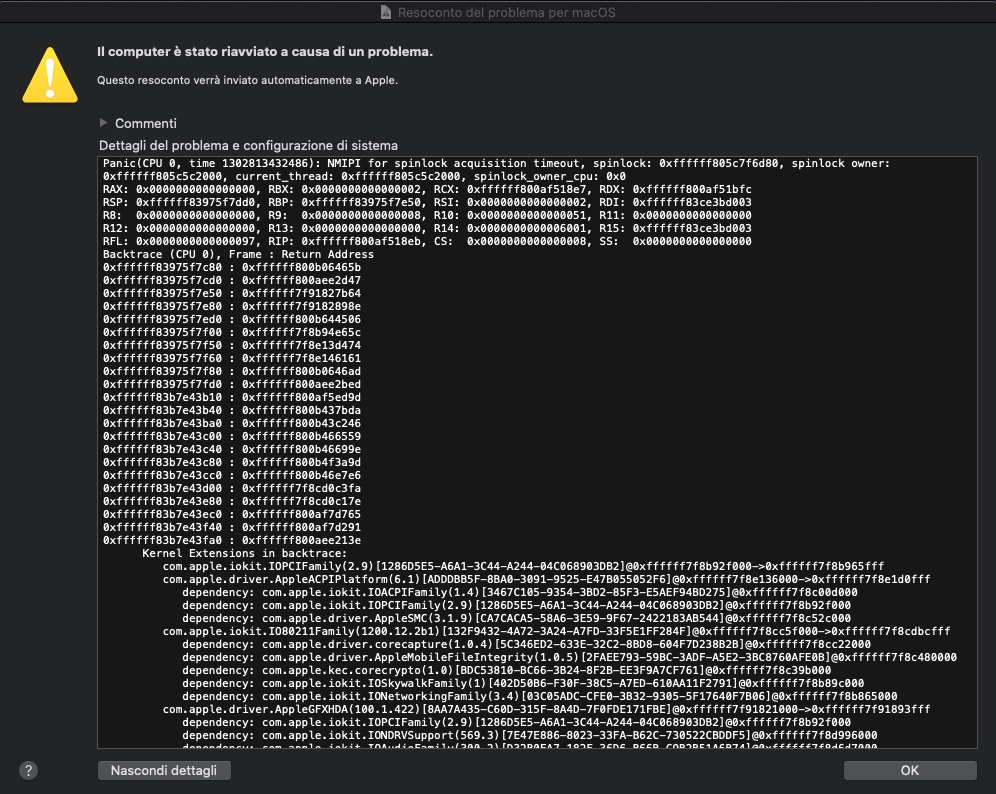The width and height of the screenshot is (996, 794).
Task: Click backtrace row 0xffffff83975f7f60
Action: coord(232,358)
